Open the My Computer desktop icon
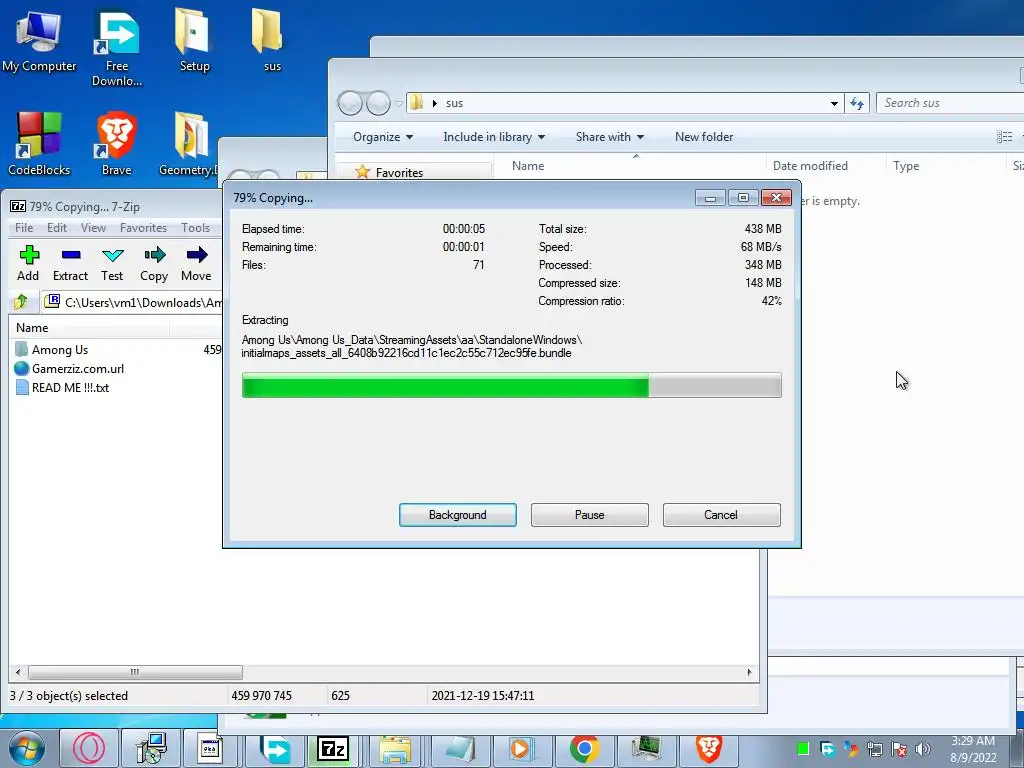 (x=39, y=40)
